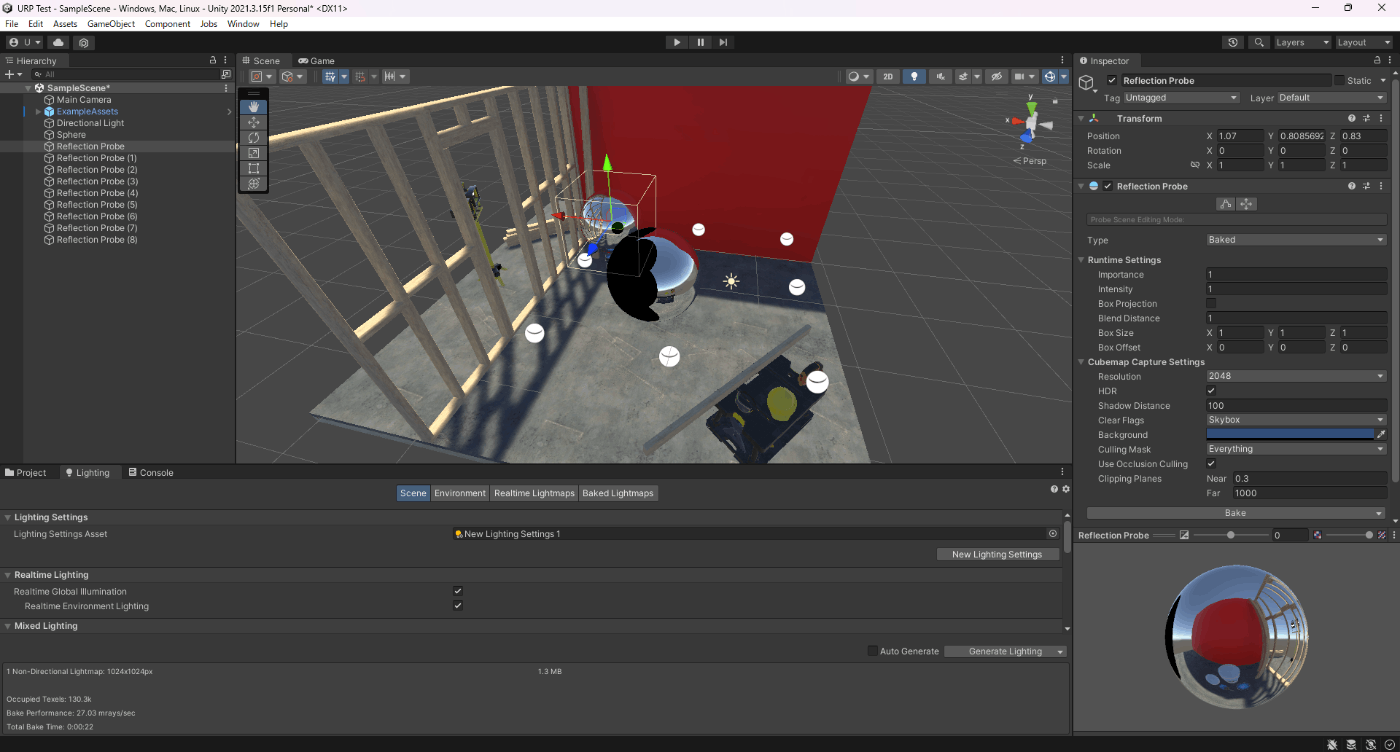Toggle Reflection Probe component enabled checkbox

pos(1108,186)
